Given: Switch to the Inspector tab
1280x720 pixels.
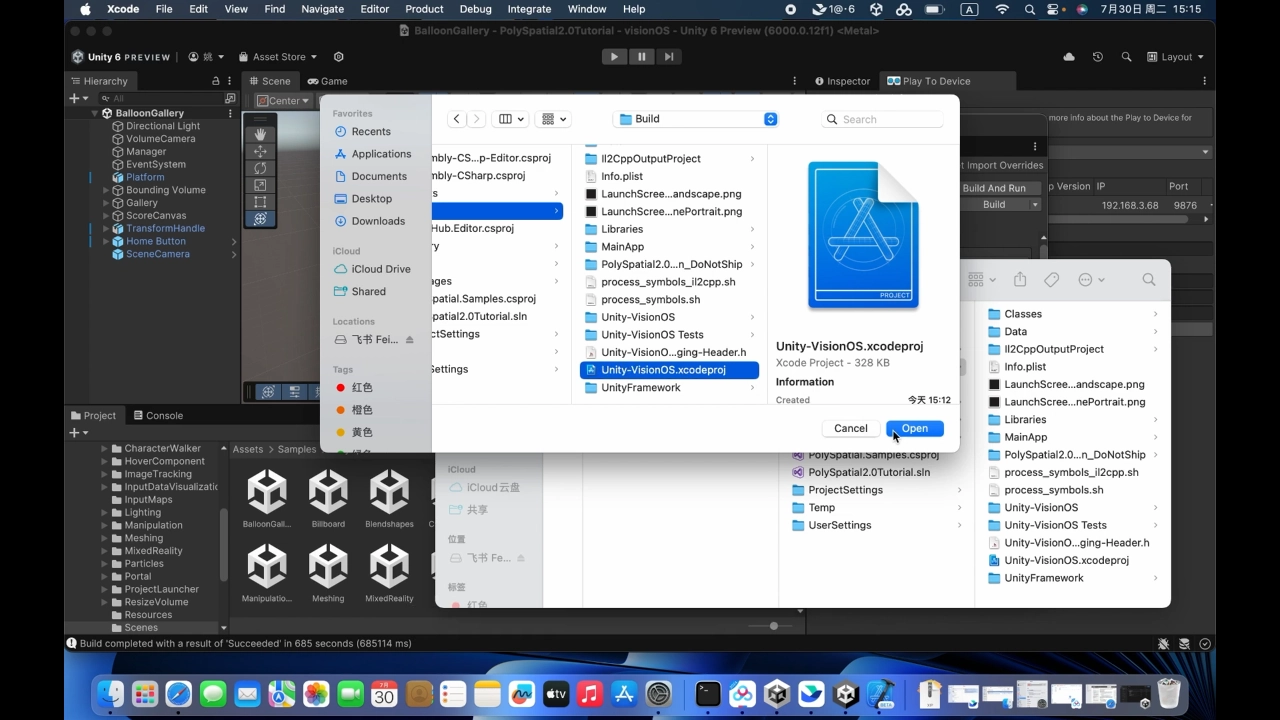Looking at the screenshot, I should point(843,81).
